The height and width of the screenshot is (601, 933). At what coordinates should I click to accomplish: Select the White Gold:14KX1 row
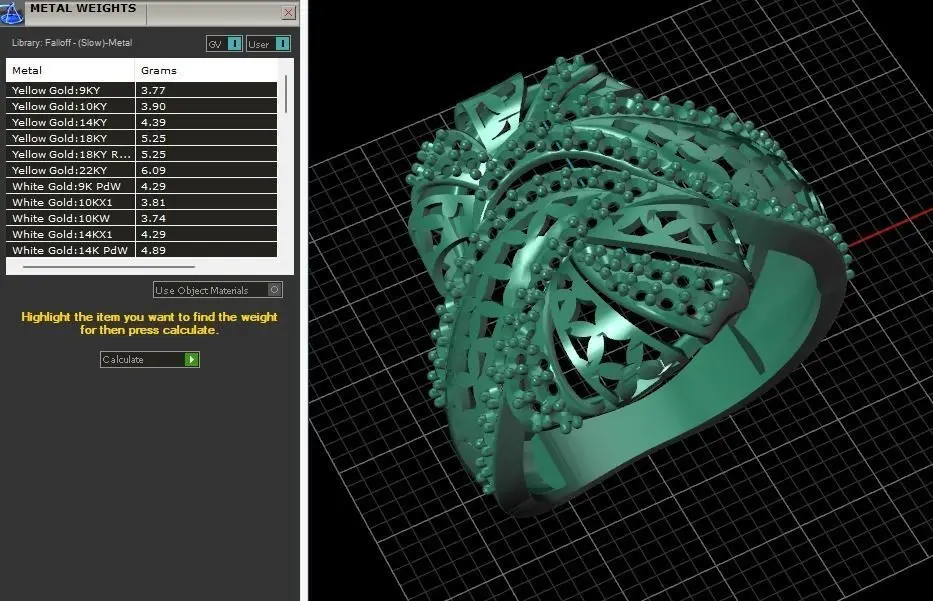pyautogui.click(x=142, y=234)
